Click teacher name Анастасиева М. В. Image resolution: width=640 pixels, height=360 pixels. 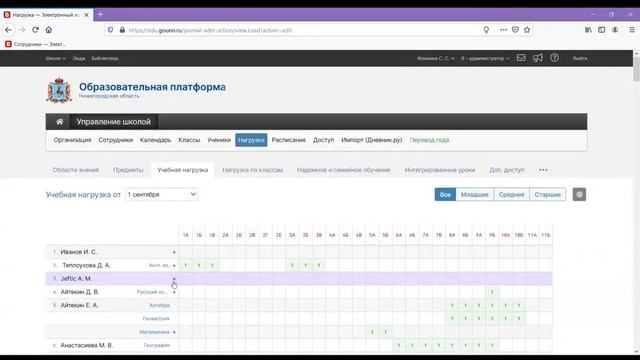87,345
